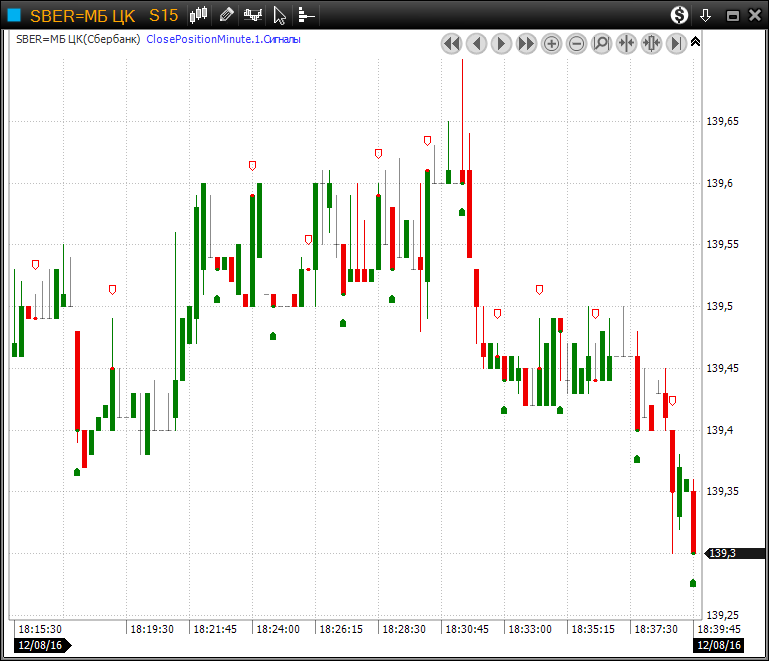Image resolution: width=769 pixels, height=661 pixels.
Task: Collapse the chart navigation toolbar
Action: coord(696,42)
